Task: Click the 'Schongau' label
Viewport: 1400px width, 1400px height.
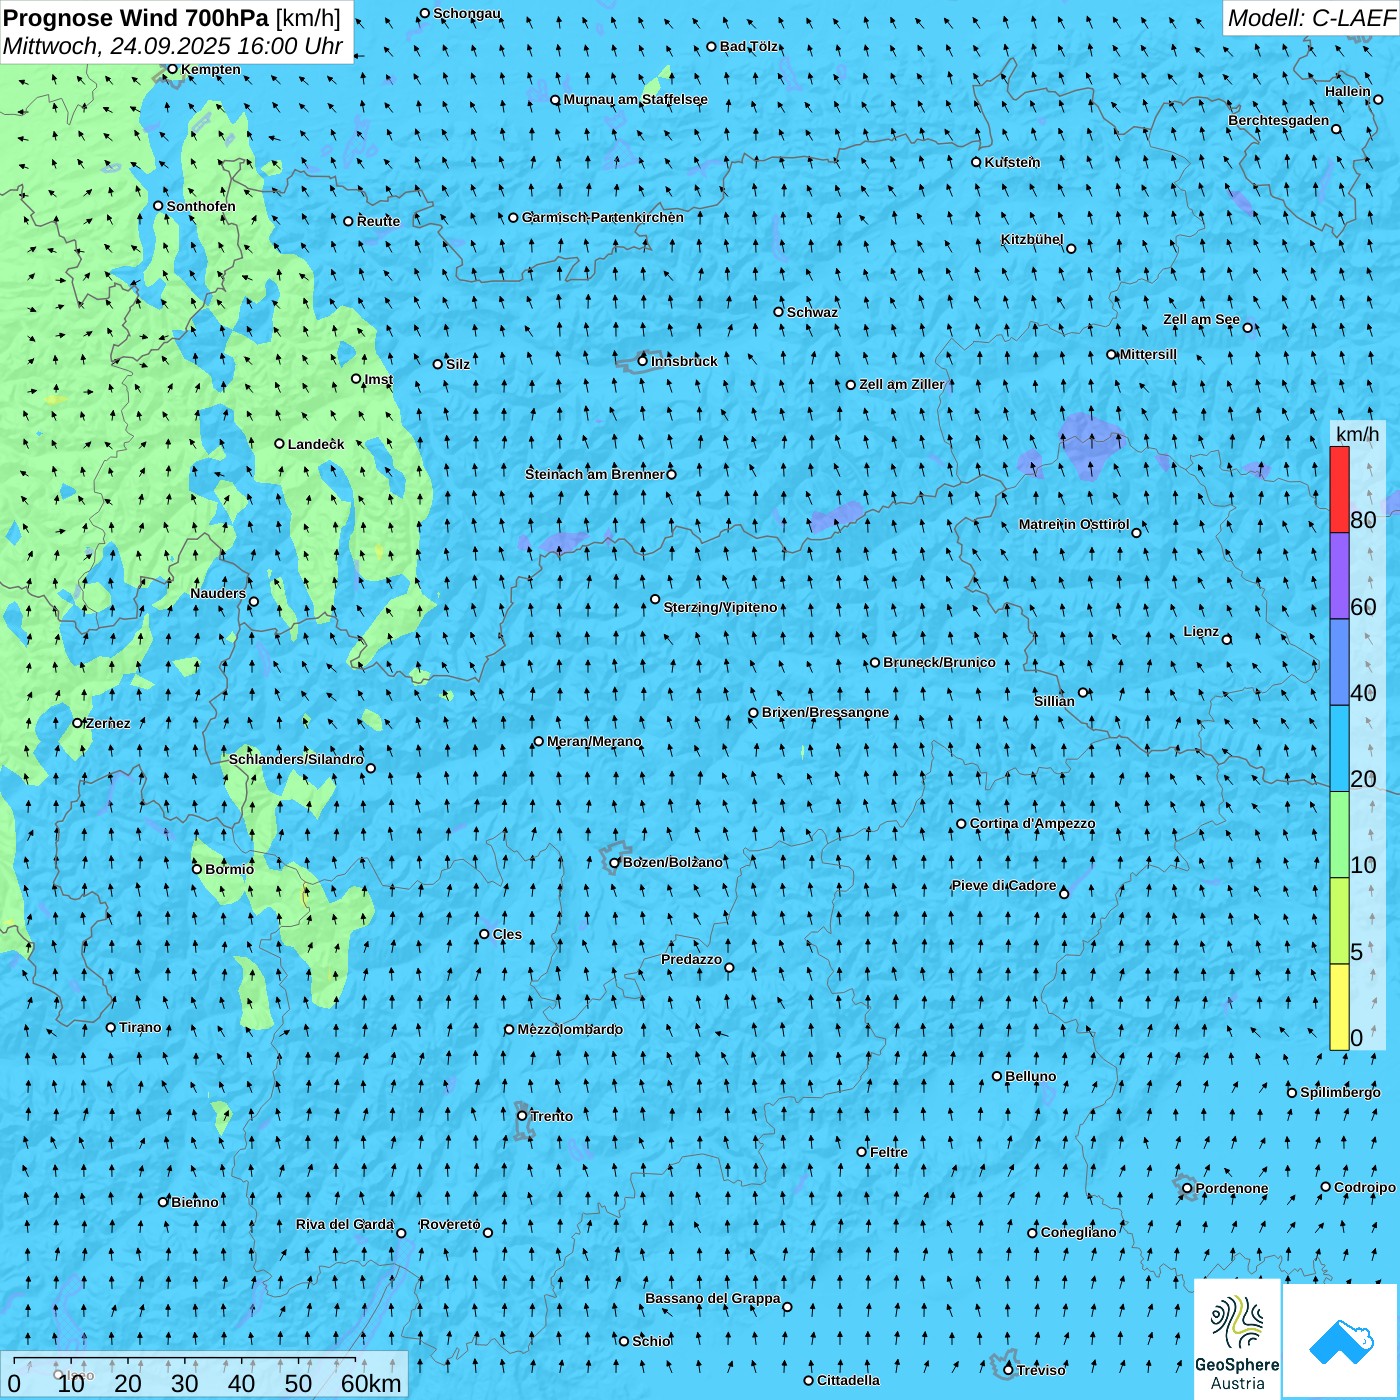Action: click(x=467, y=13)
